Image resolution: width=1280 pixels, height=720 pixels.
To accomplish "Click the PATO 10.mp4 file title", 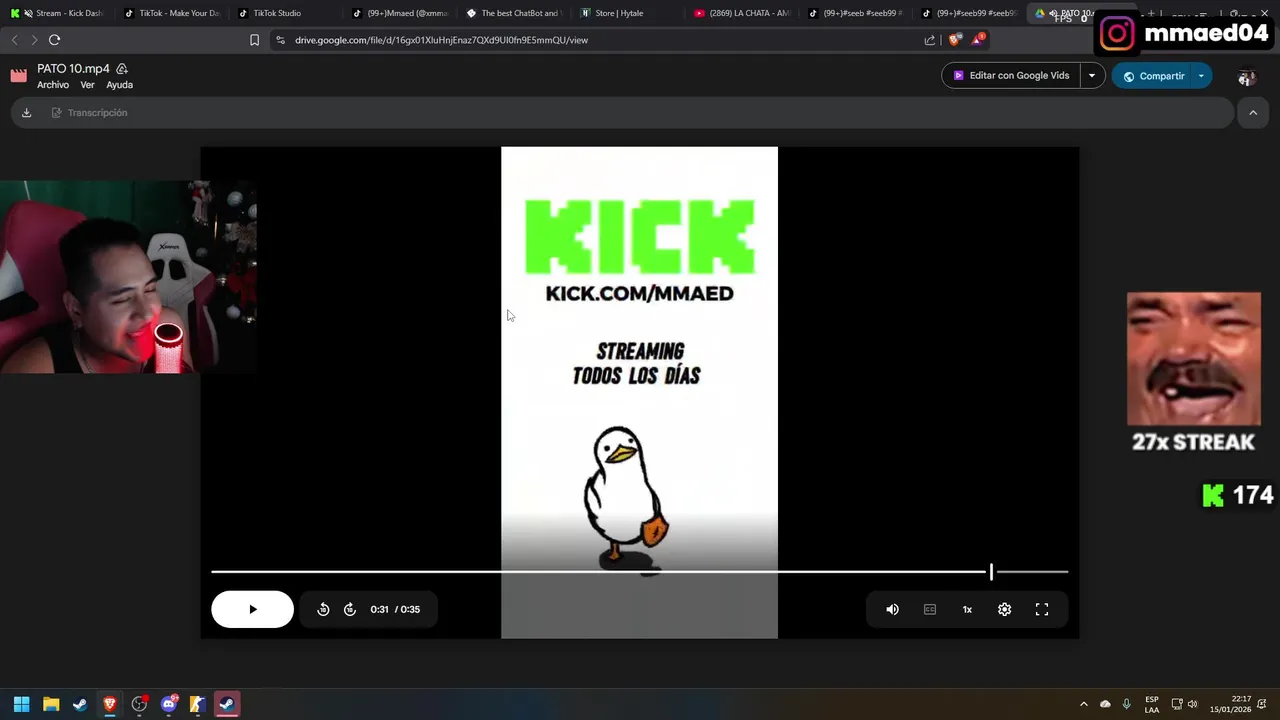I will click(73, 69).
